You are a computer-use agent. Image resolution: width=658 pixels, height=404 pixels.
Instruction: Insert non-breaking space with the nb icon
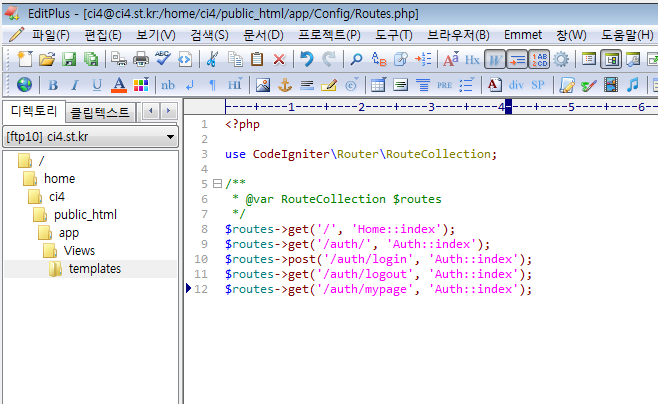168,85
